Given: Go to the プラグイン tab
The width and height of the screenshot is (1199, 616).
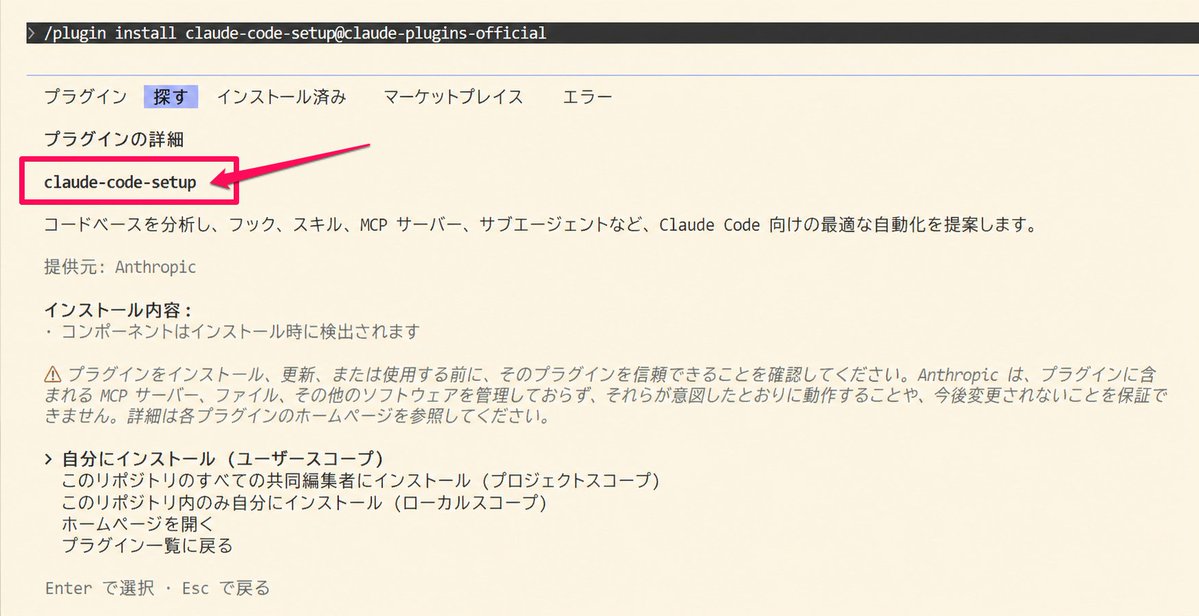Looking at the screenshot, I should click(x=86, y=96).
